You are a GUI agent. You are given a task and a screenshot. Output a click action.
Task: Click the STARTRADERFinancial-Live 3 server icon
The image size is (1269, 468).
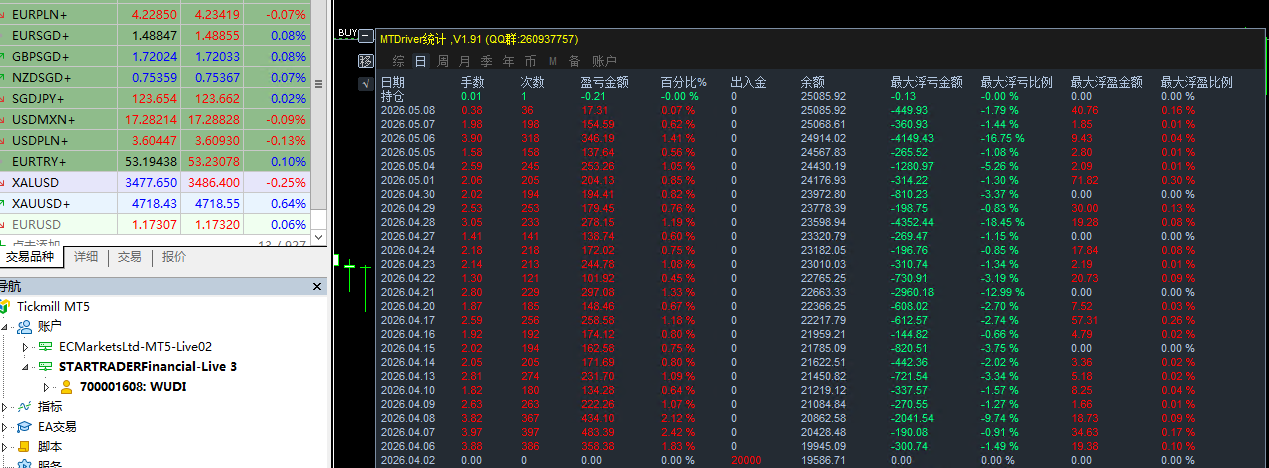[x=46, y=366]
